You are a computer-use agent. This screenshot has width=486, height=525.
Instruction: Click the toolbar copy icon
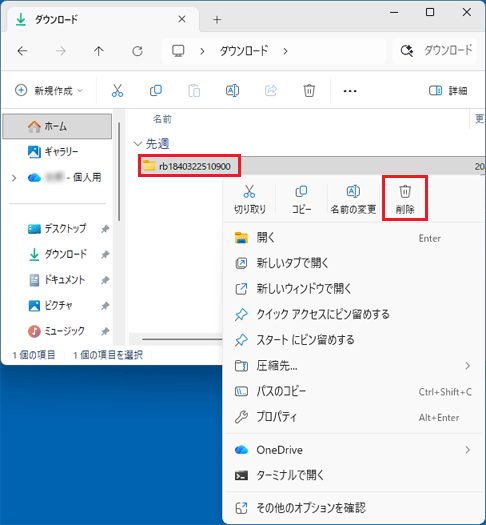click(x=156, y=90)
